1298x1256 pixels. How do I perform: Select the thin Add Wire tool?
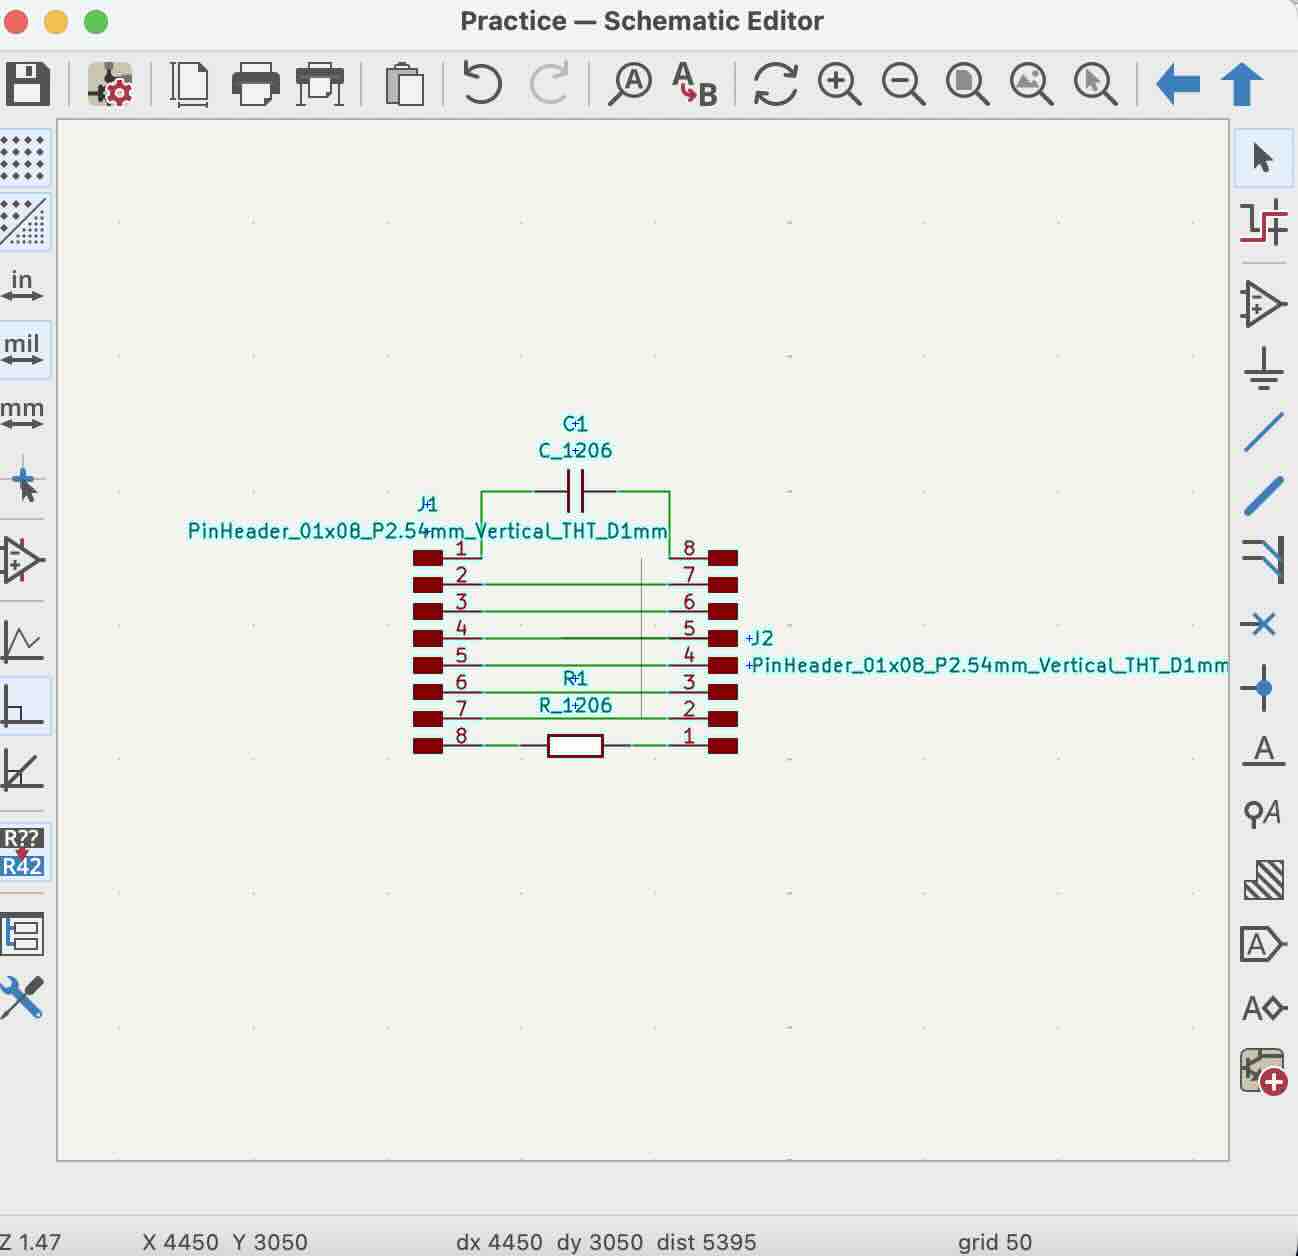[1264, 432]
